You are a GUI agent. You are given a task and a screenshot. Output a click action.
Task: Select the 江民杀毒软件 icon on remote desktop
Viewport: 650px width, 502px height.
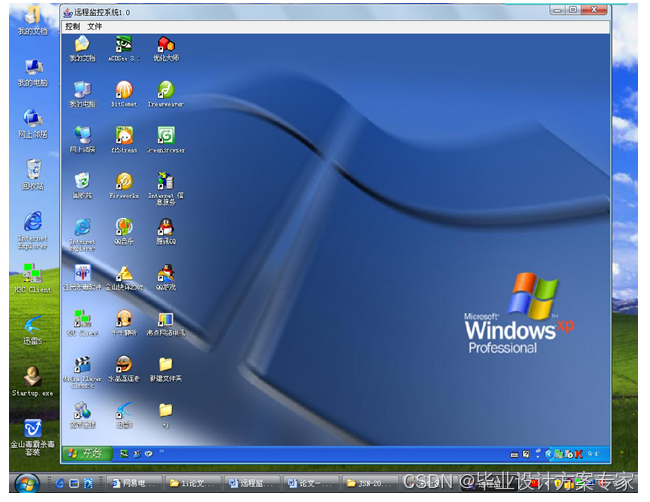tap(82, 278)
